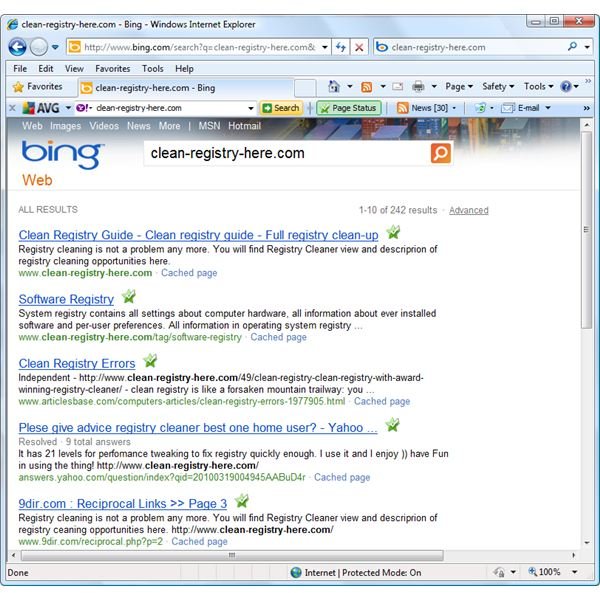Click the AVG toolbar search text field

[x=170, y=108]
